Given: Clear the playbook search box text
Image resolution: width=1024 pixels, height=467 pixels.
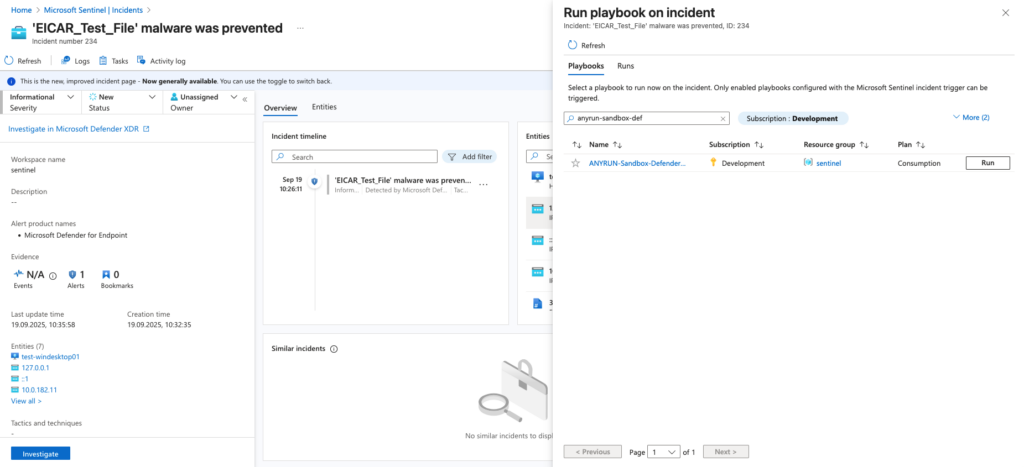Looking at the screenshot, I should coord(723,118).
